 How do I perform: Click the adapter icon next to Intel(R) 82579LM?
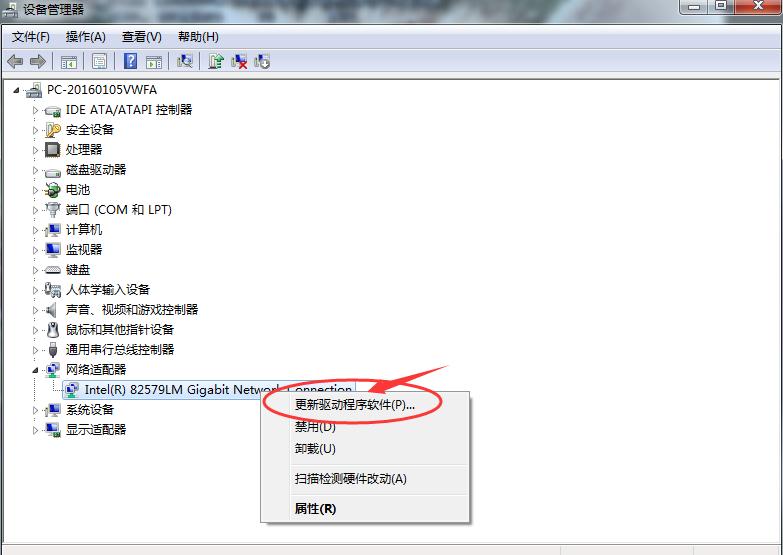pyautogui.click(x=72, y=390)
